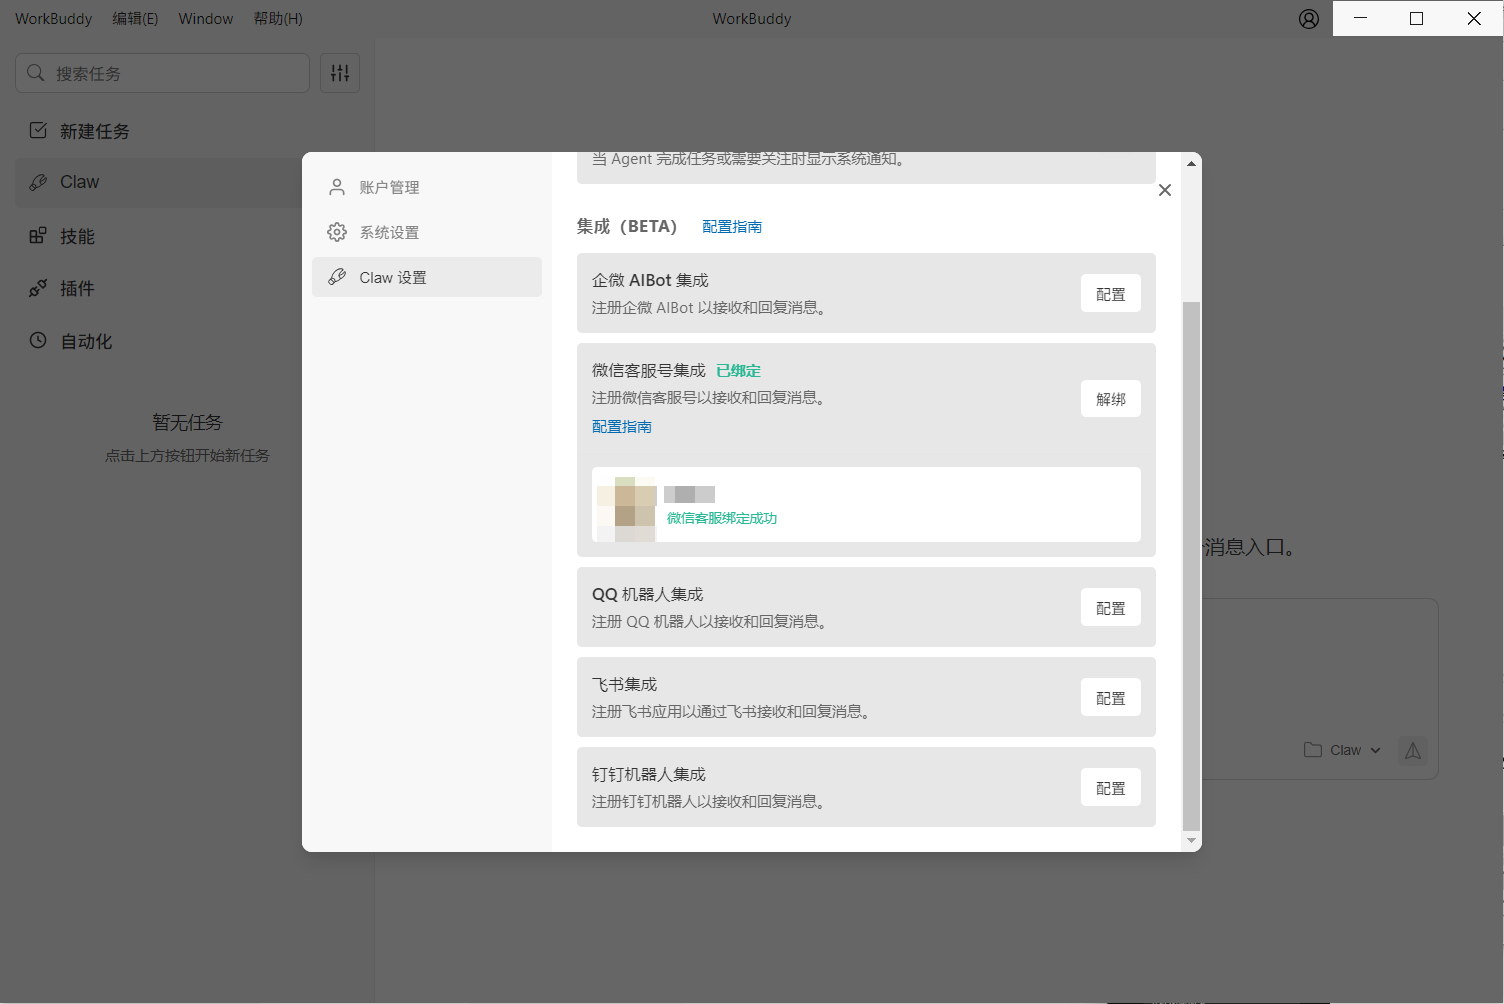Start a 新建任务 new task
1504x1004 pixels.
click(94, 131)
